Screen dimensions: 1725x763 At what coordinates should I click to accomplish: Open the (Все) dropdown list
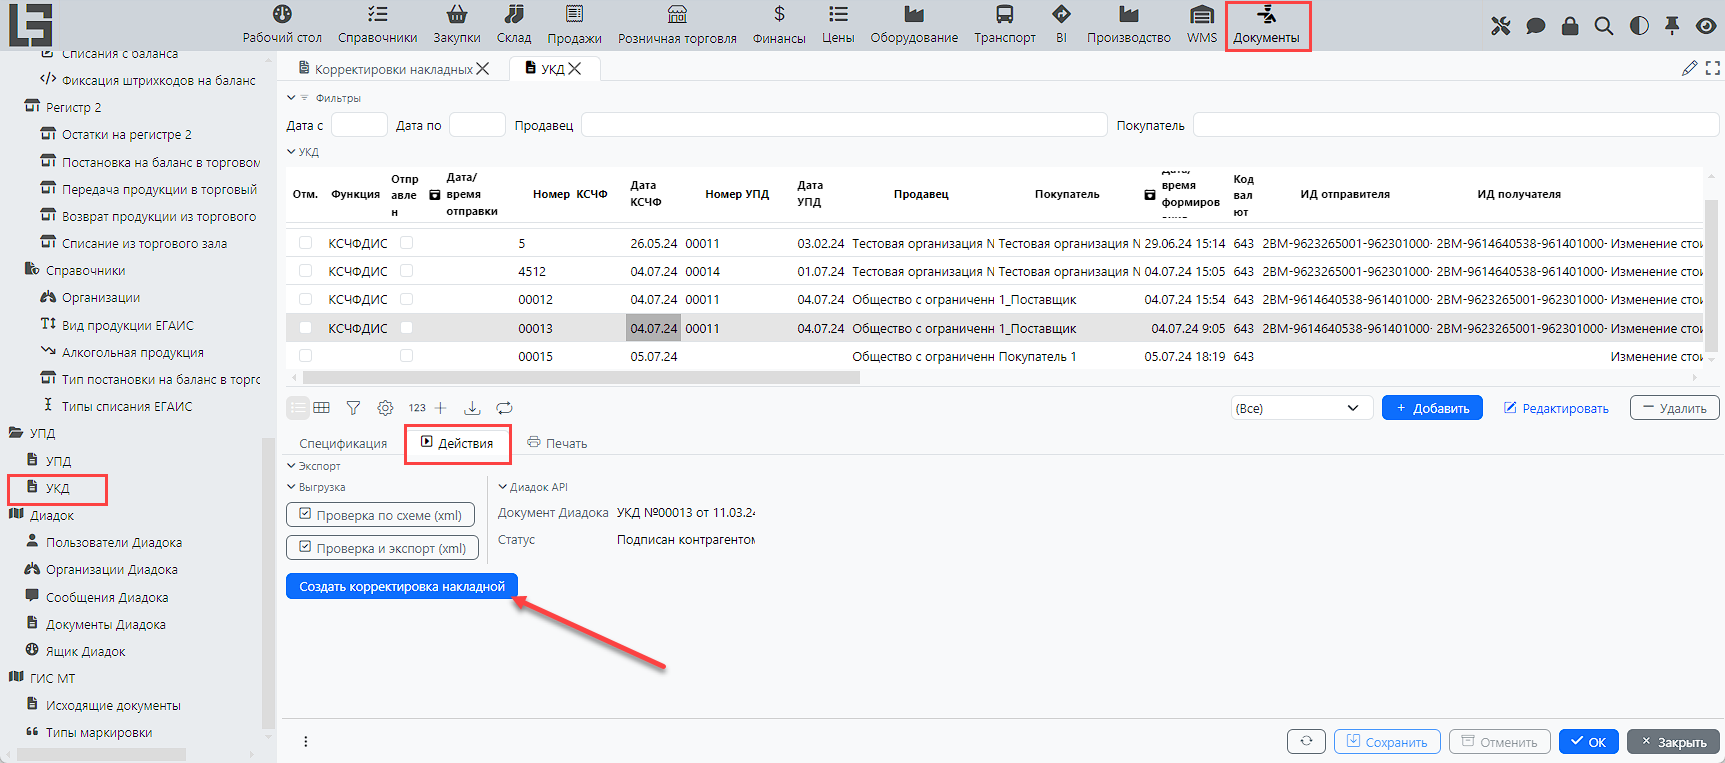click(1296, 408)
